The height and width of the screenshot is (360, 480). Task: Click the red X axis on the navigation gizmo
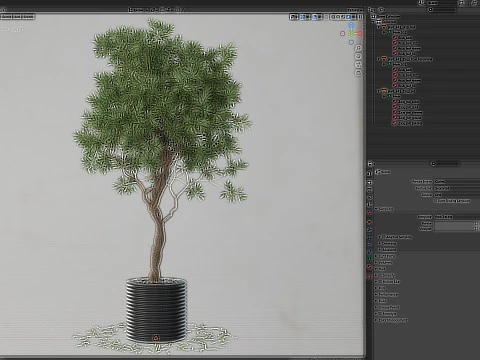coord(360,33)
